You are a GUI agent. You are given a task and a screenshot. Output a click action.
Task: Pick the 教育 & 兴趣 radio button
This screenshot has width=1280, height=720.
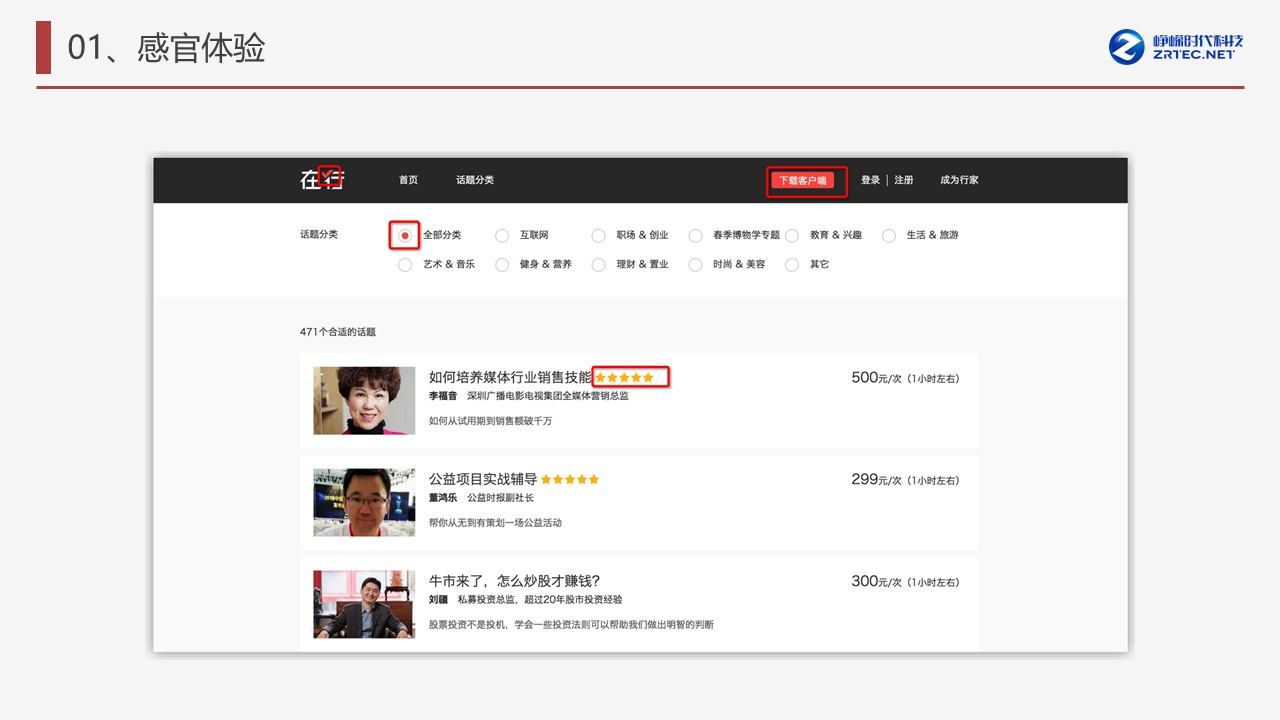point(792,236)
